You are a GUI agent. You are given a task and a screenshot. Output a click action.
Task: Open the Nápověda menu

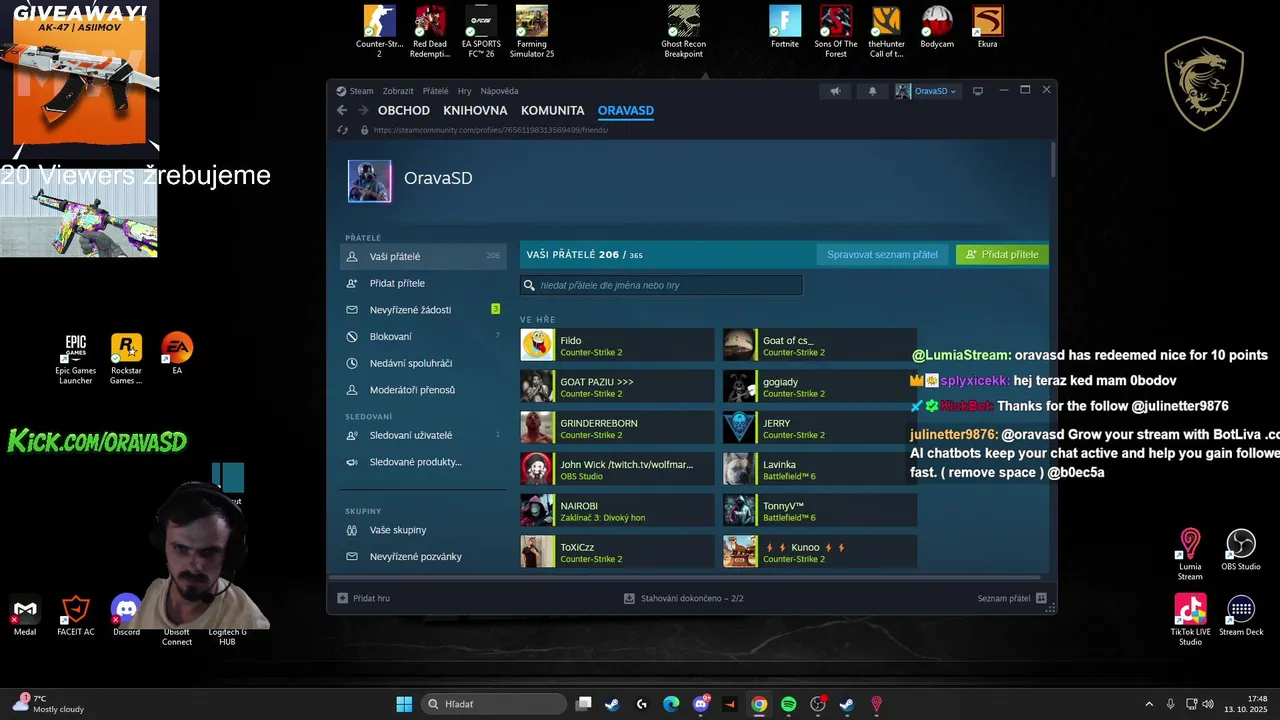tap(500, 91)
